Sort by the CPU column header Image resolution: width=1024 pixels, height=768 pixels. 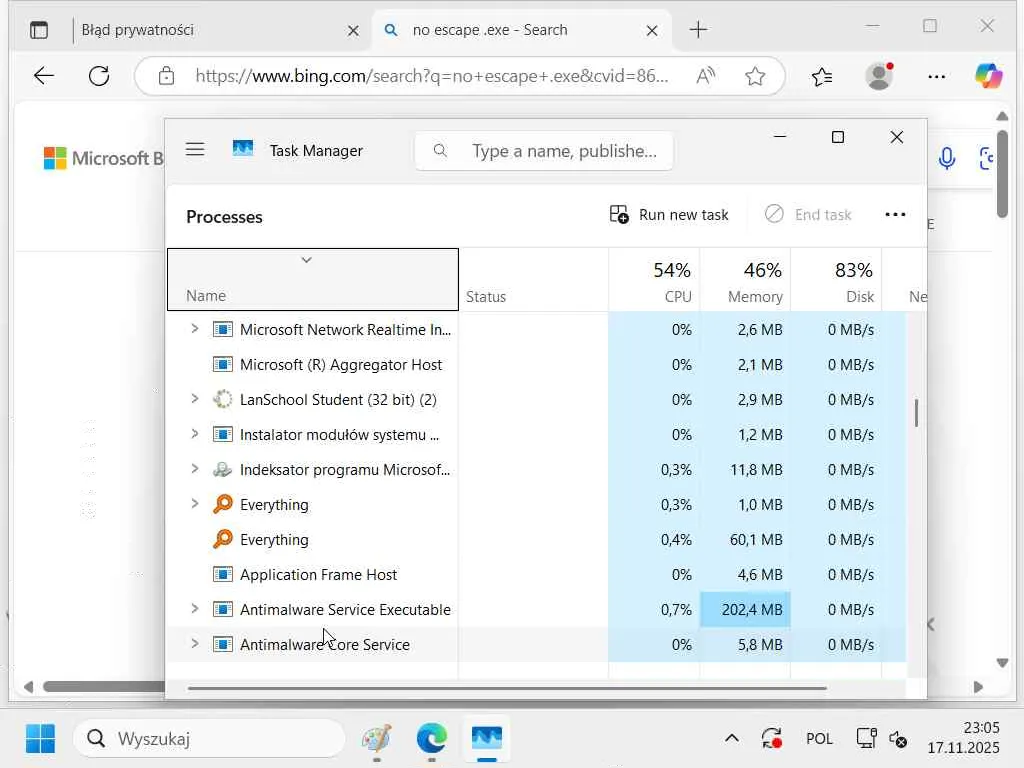pyautogui.click(x=654, y=280)
